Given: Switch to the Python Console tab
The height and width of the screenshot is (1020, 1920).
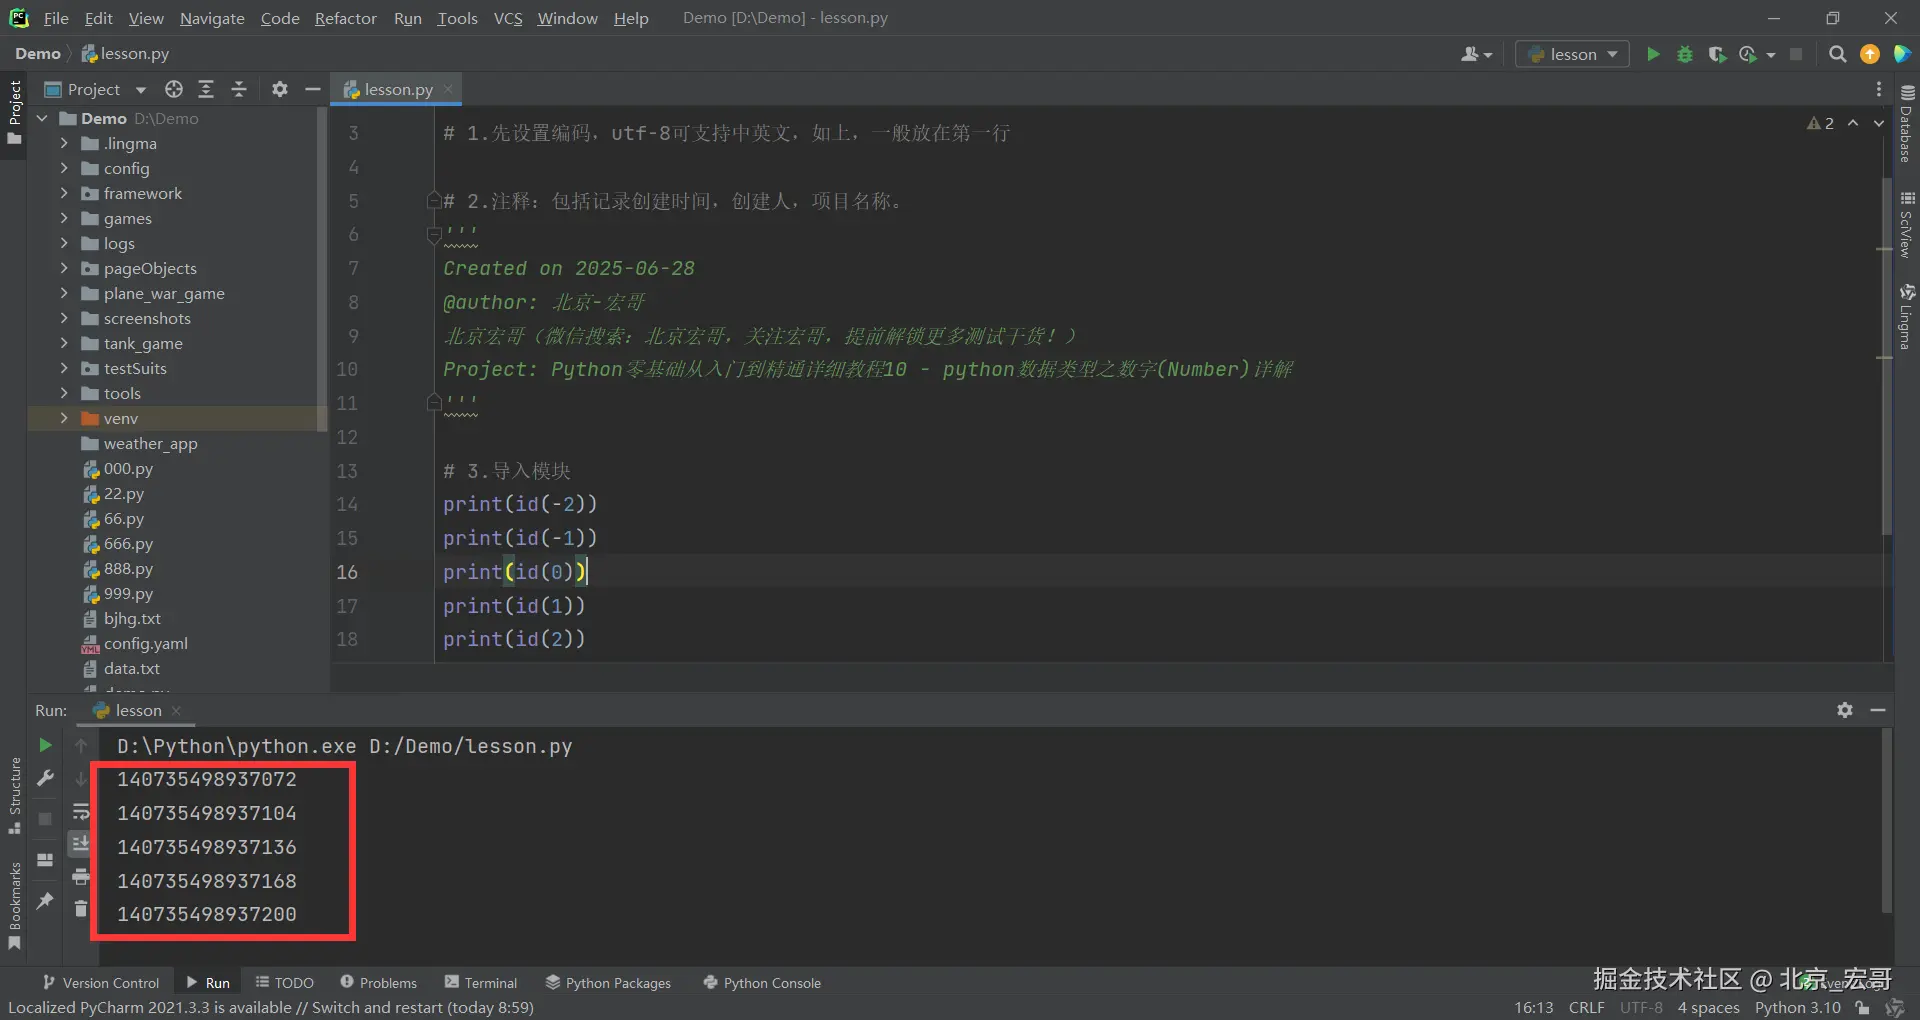Looking at the screenshot, I should tap(762, 983).
